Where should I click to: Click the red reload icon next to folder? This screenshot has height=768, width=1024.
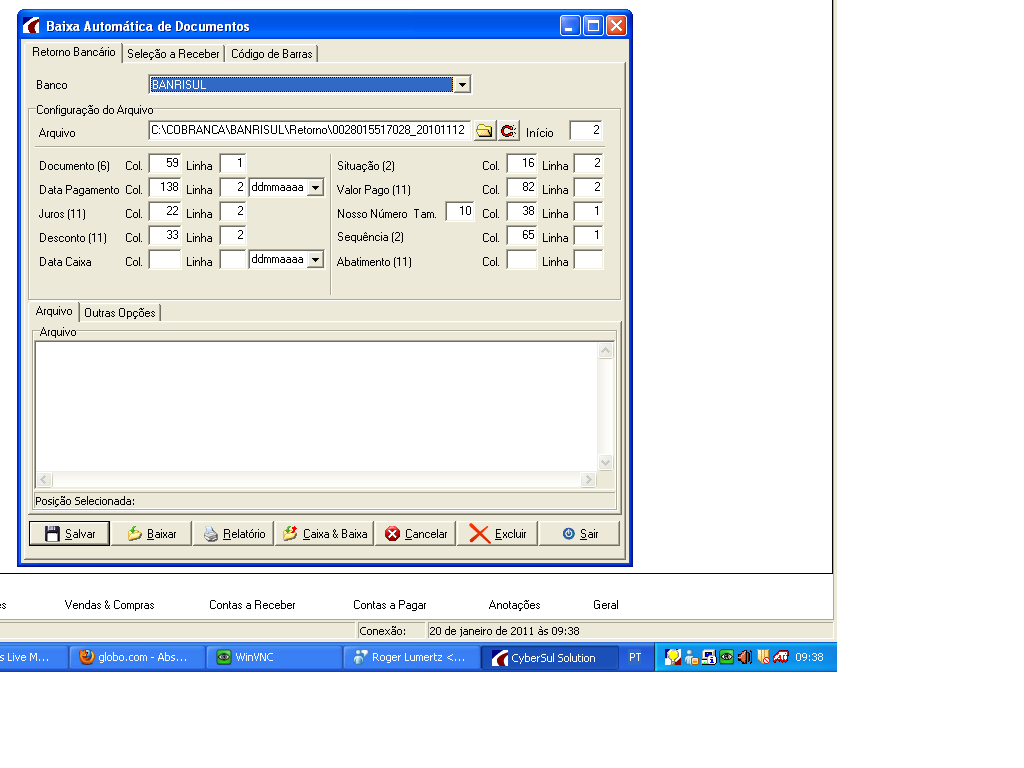click(x=508, y=131)
